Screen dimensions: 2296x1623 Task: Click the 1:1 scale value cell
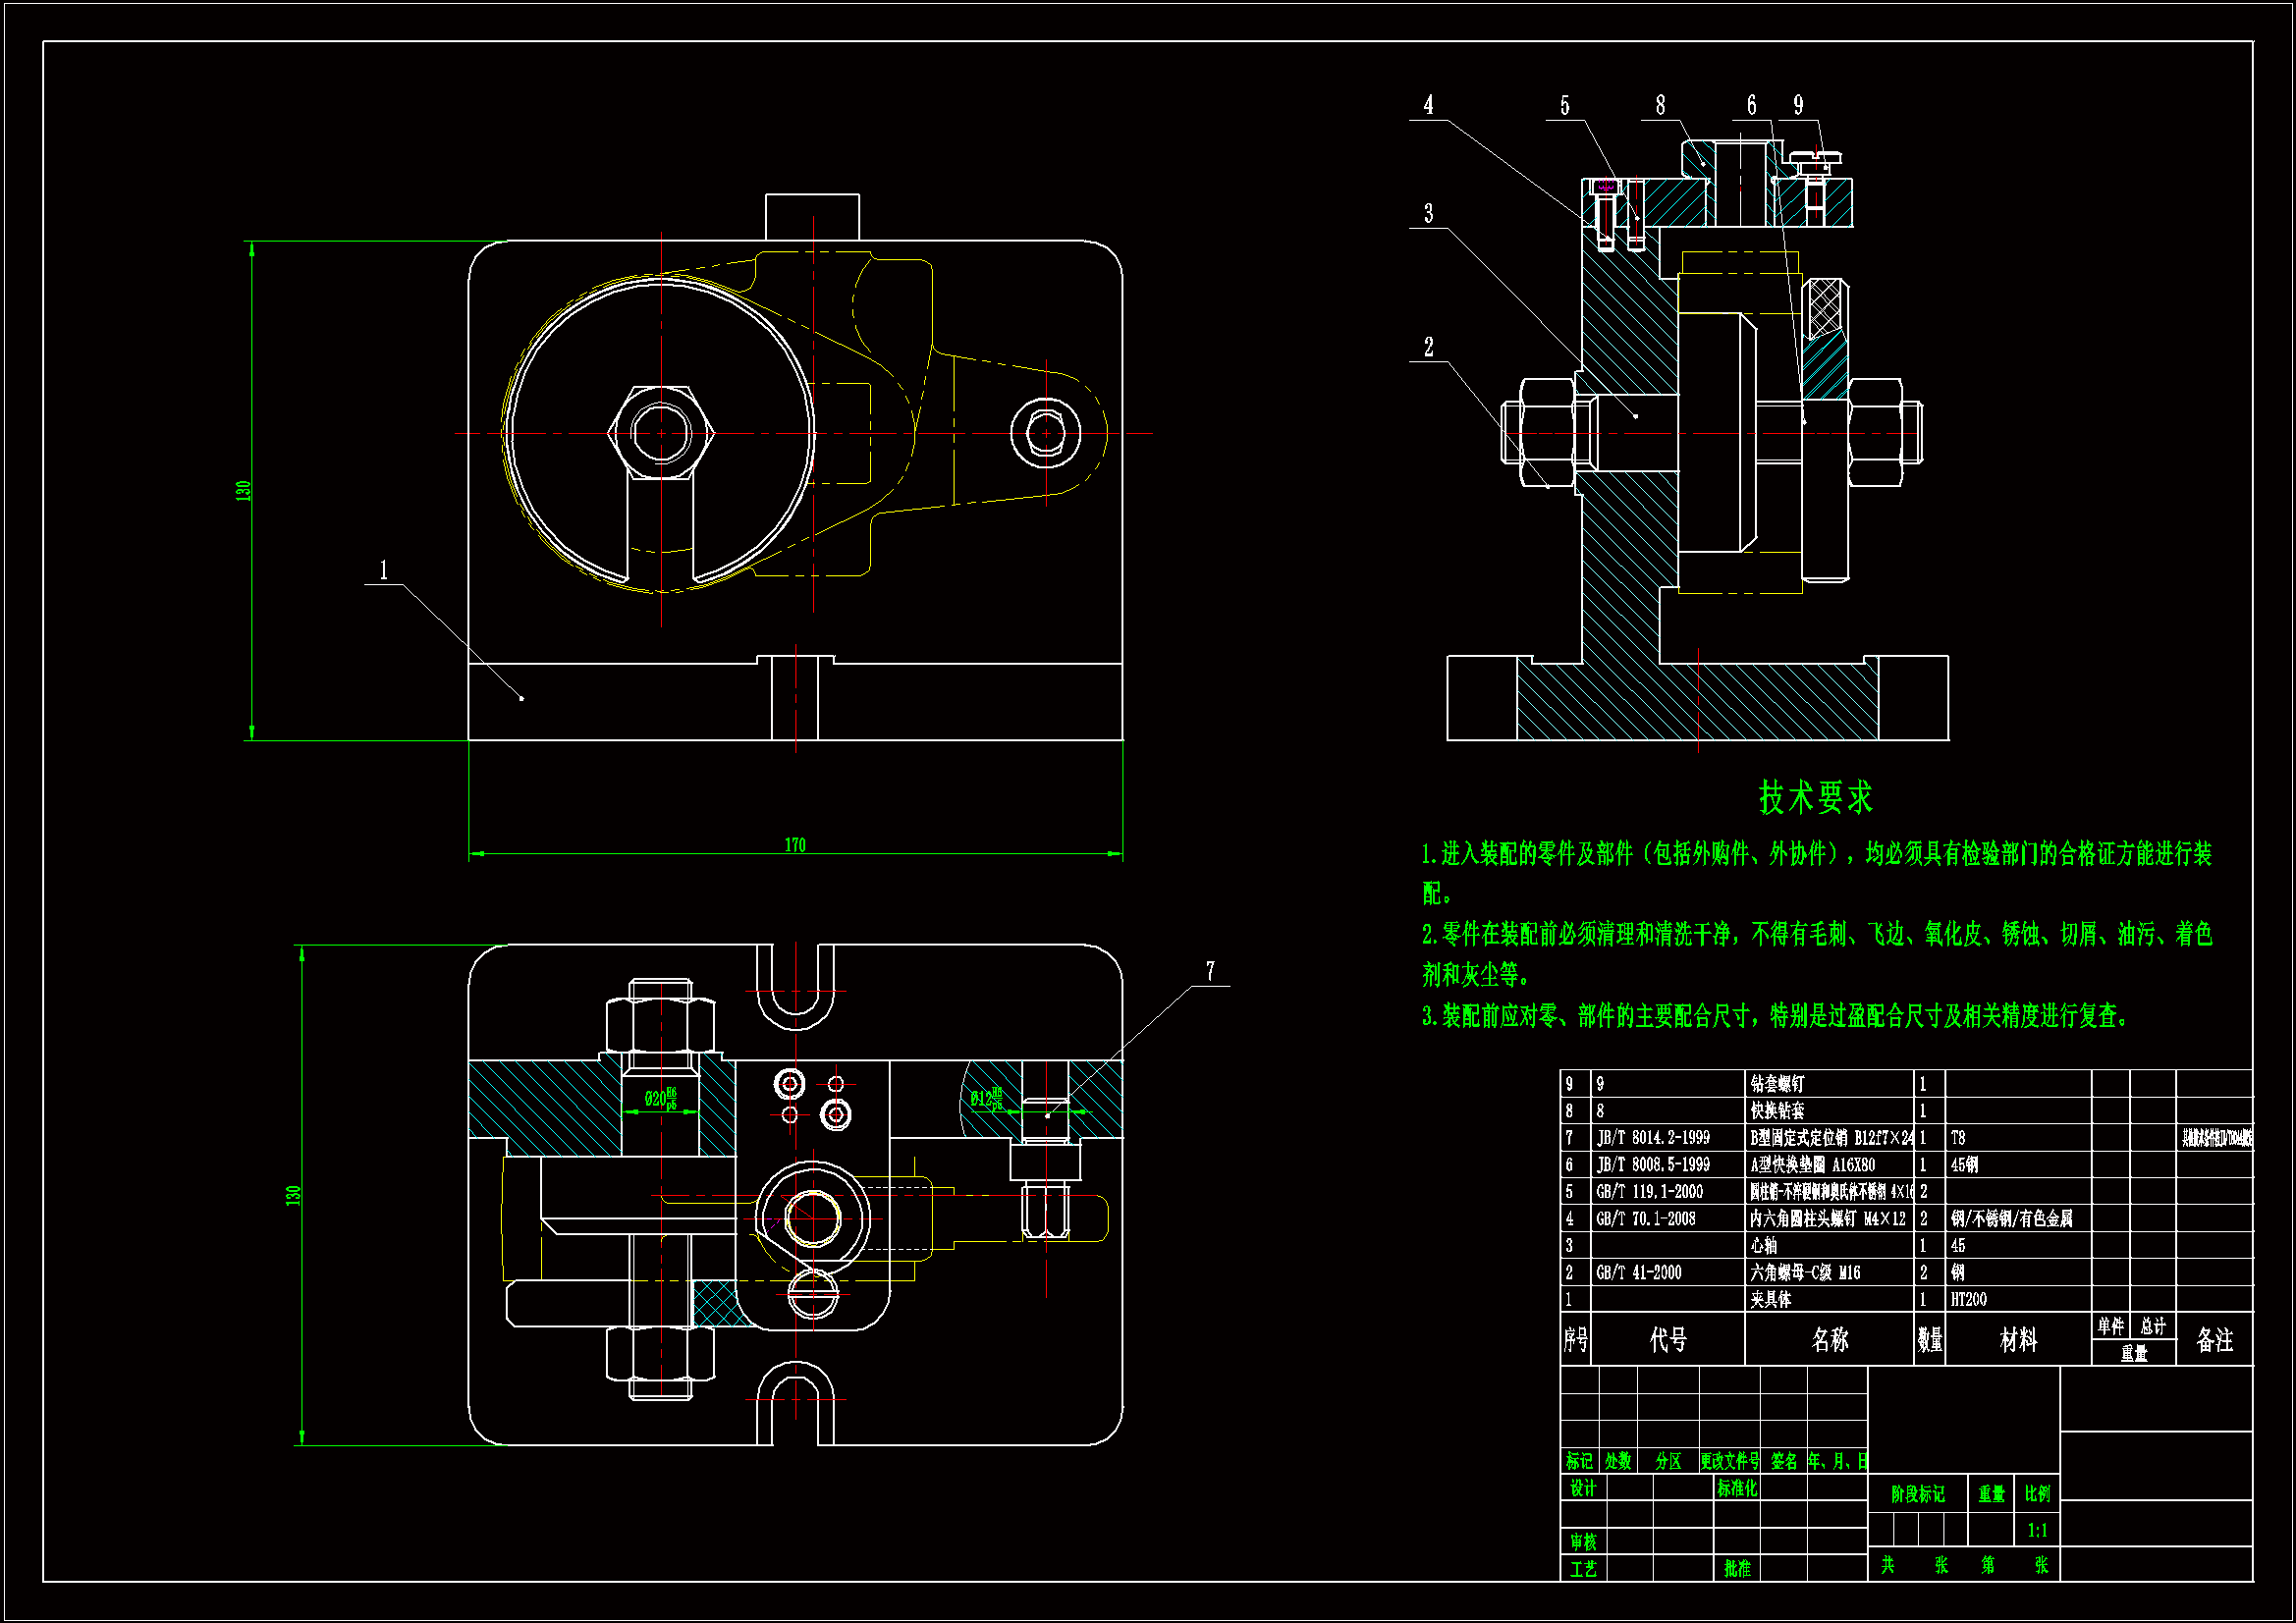2037,1530
